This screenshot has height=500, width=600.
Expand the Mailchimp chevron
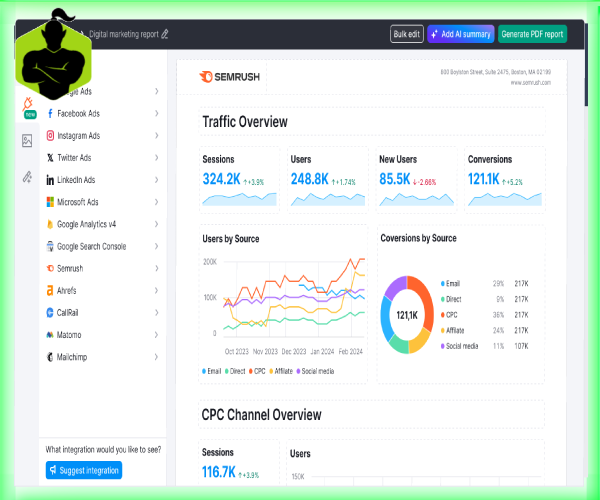[x=157, y=357]
